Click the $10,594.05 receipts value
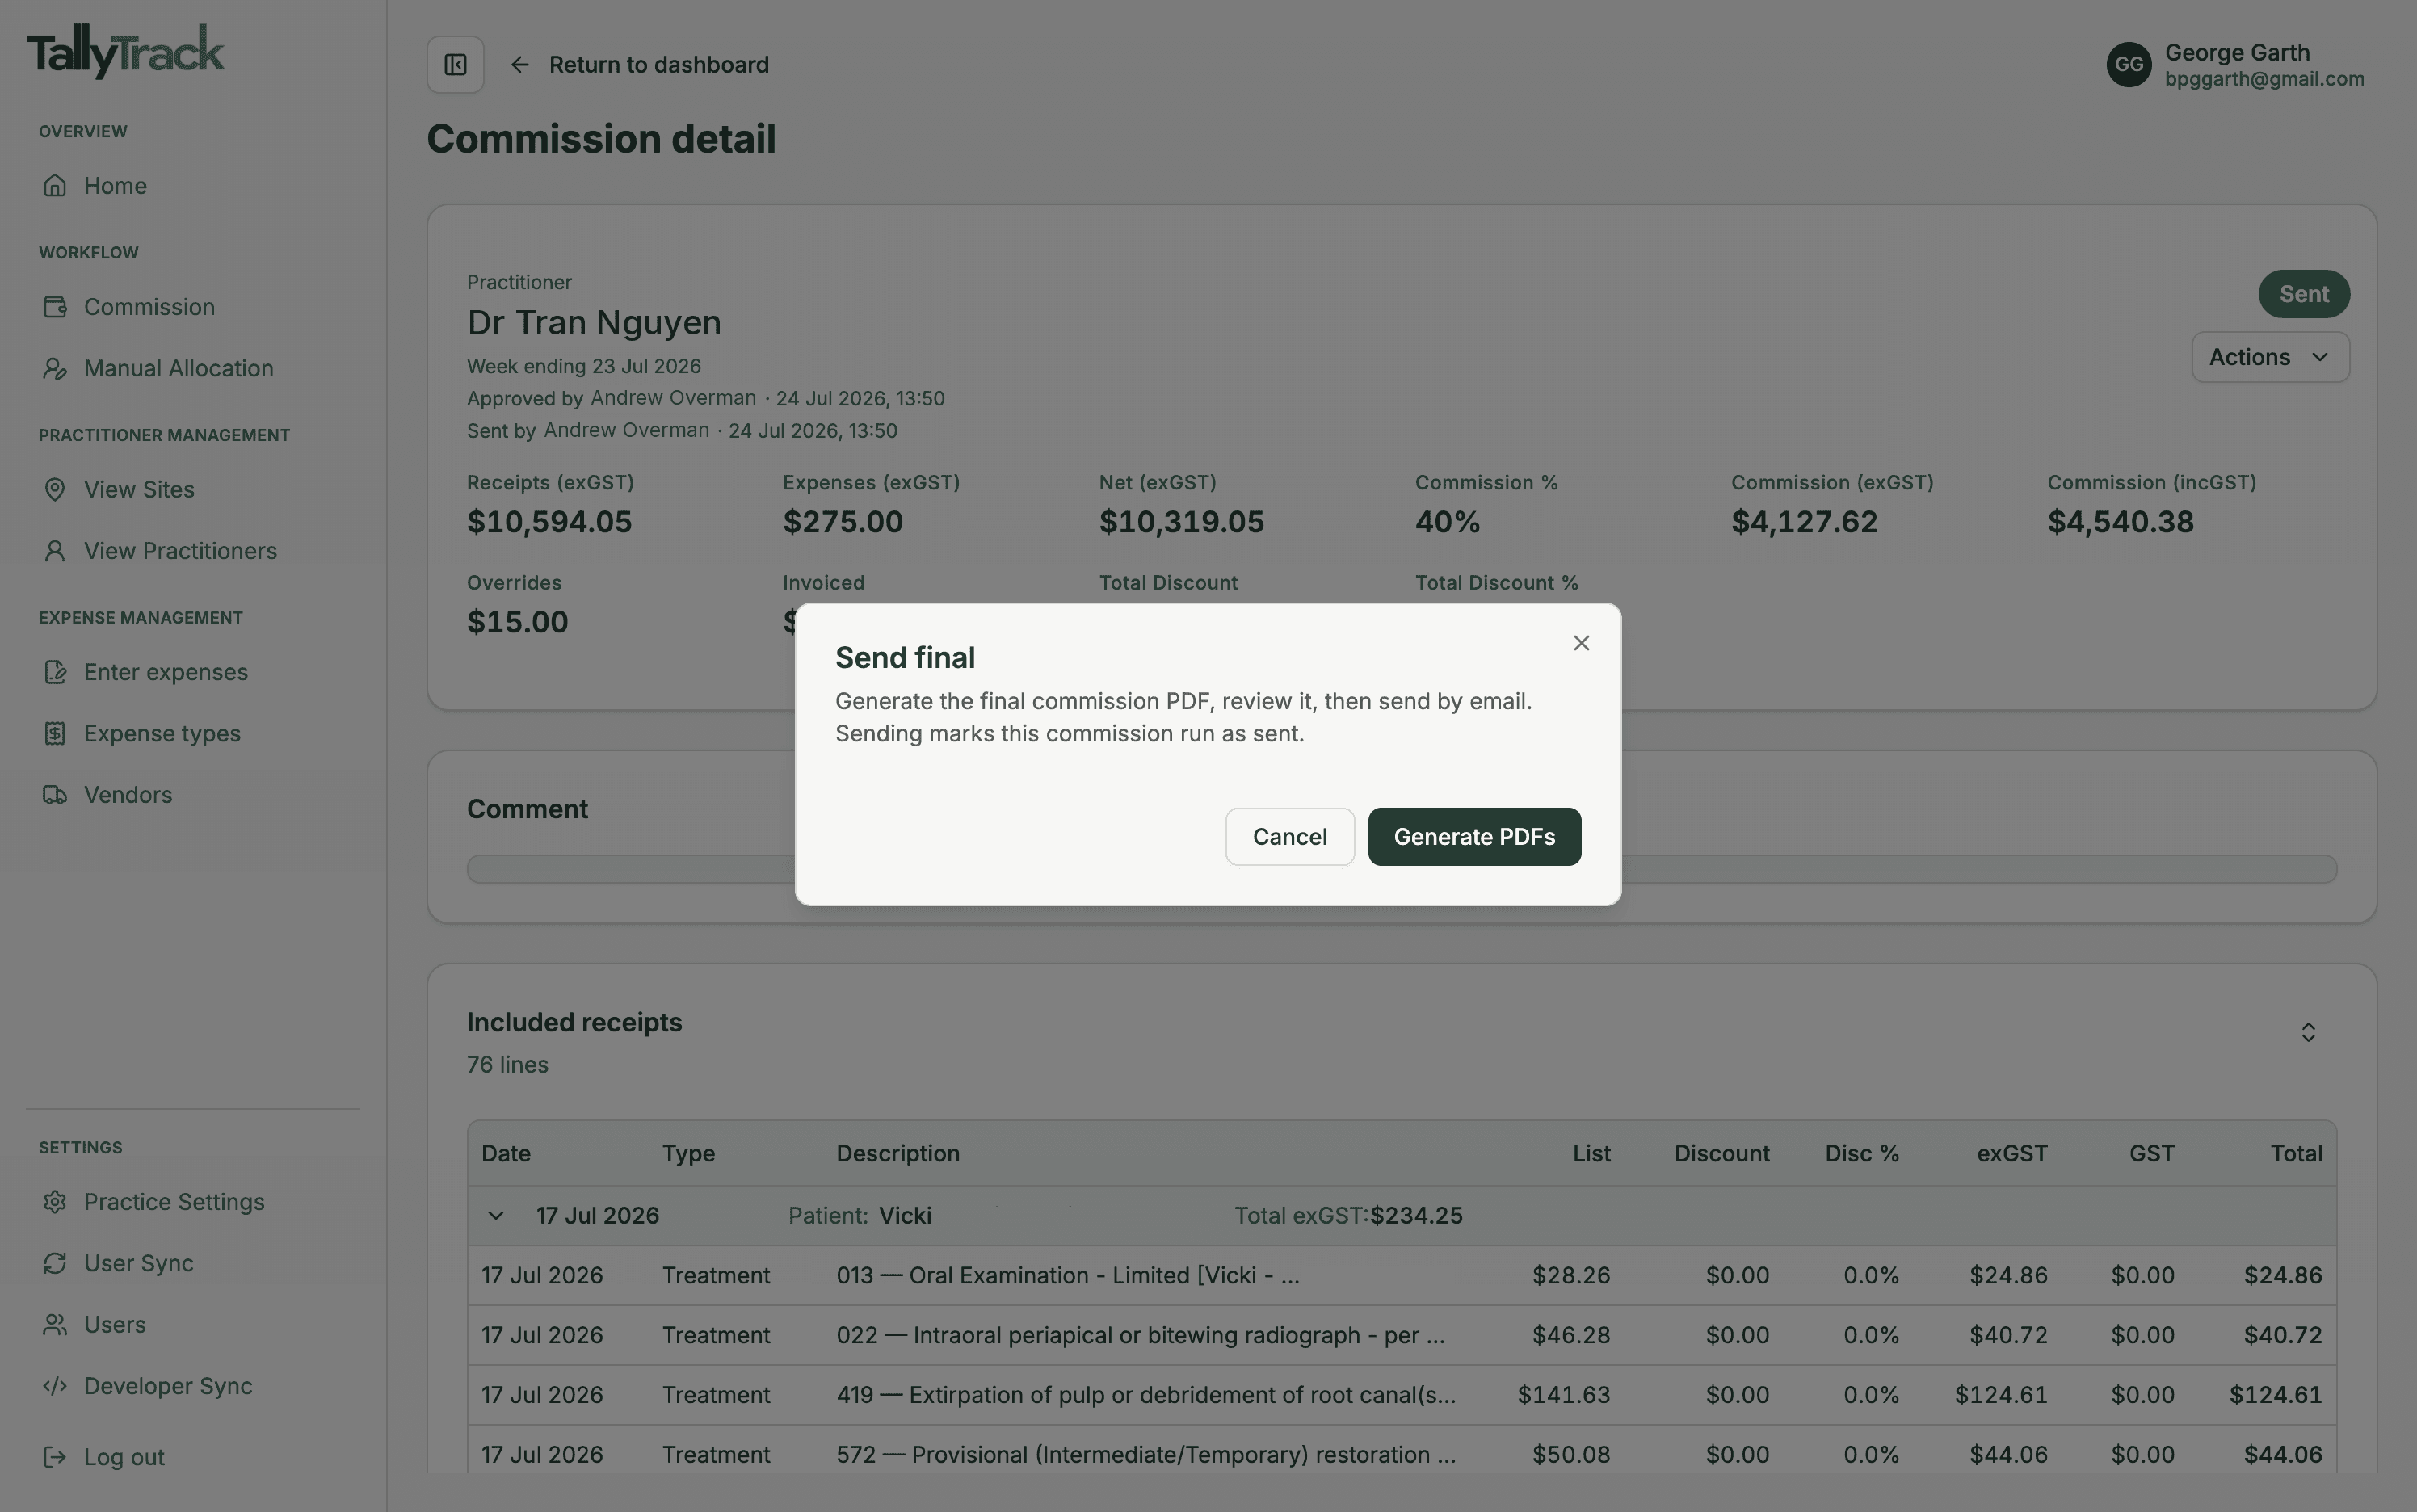 [x=549, y=522]
